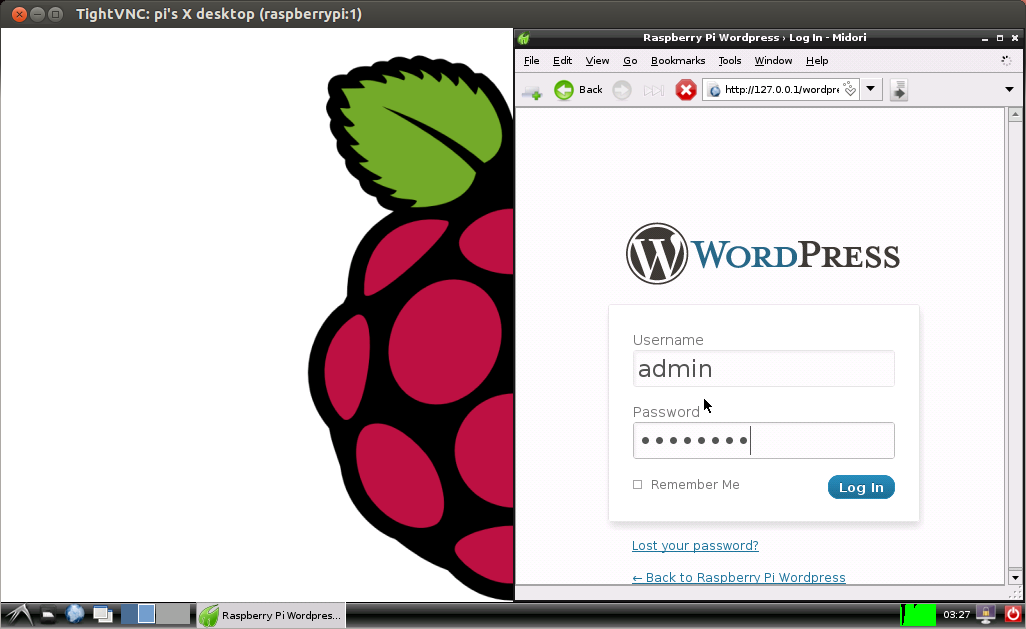The image size is (1026, 629).
Task: Click the page scrollbar down arrow
Action: [x=1014, y=577]
